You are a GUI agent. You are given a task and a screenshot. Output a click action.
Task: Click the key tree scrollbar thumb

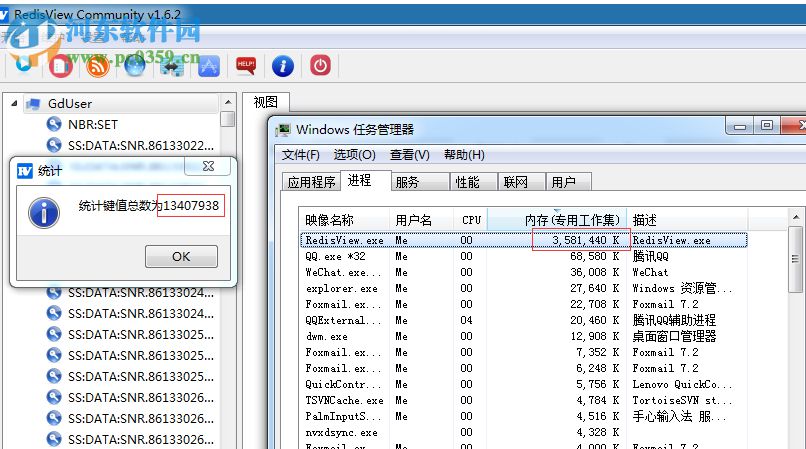click(228, 119)
